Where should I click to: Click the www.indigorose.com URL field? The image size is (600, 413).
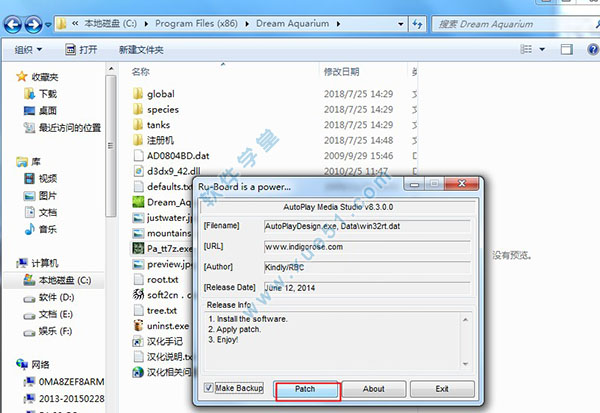click(367, 247)
